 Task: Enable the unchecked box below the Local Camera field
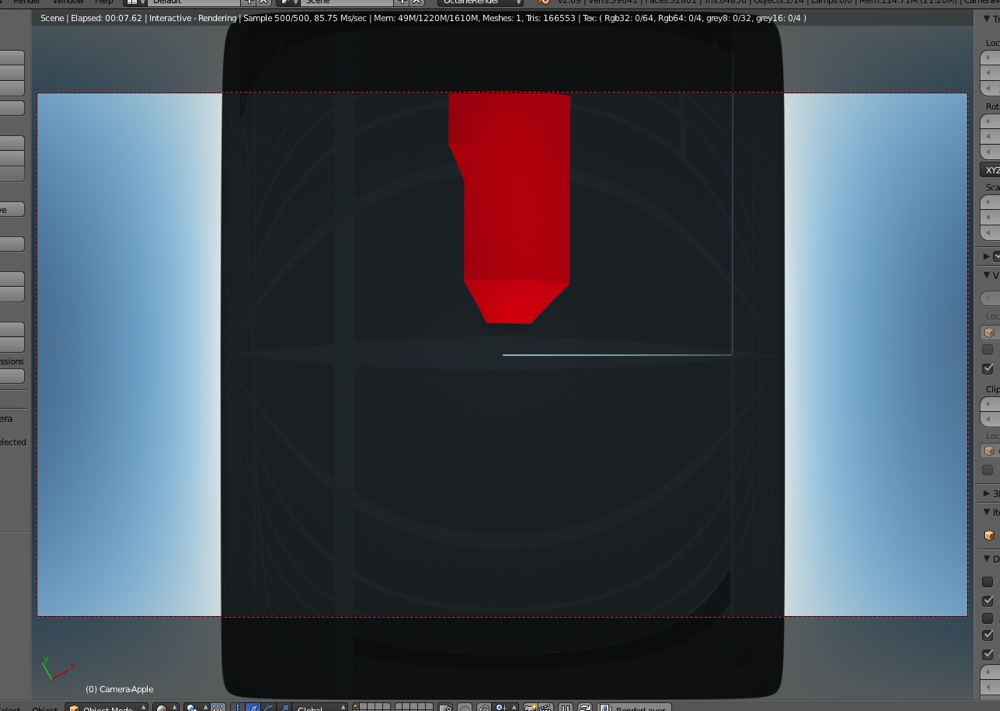pos(988,470)
